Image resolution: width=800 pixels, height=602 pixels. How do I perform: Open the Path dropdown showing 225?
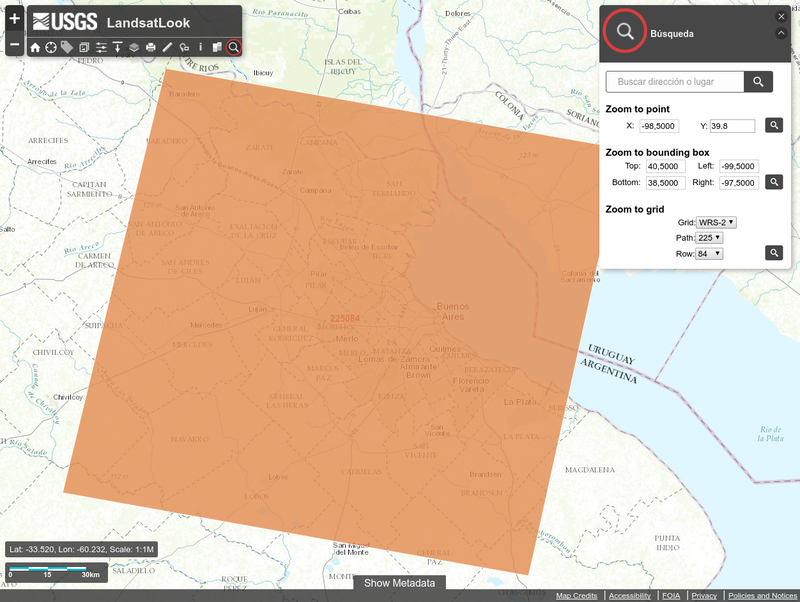tap(709, 238)
